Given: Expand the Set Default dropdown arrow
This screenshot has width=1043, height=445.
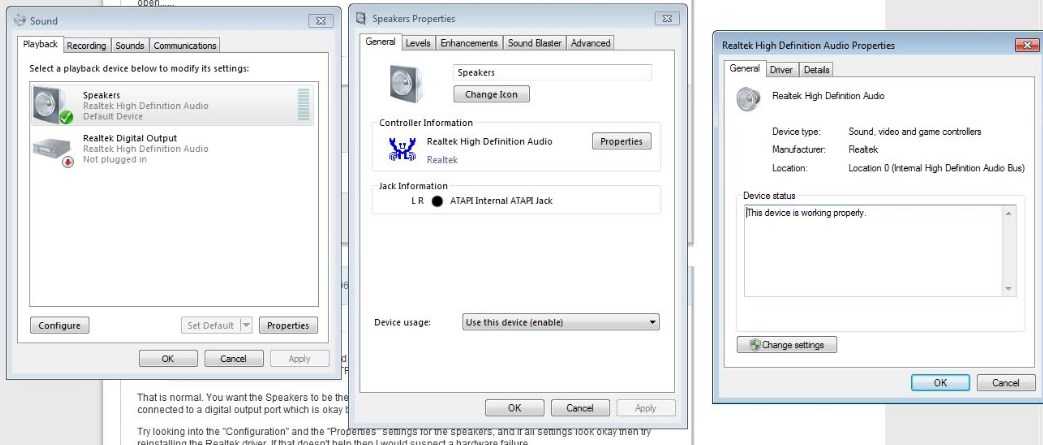Looking at the screenshot, I should pyautogui.click(x=246, y=325).
